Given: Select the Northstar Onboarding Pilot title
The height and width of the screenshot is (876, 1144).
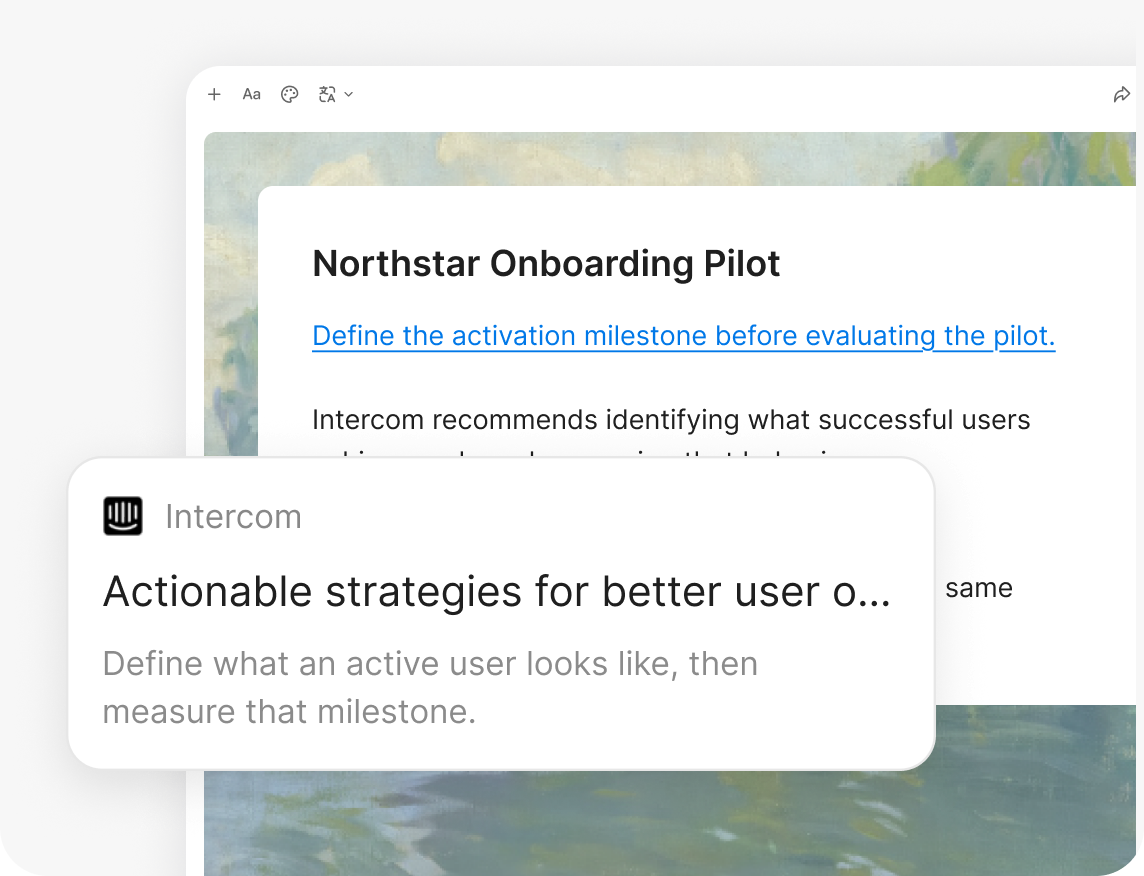Looking at the screenshot, I should (546, 263).
